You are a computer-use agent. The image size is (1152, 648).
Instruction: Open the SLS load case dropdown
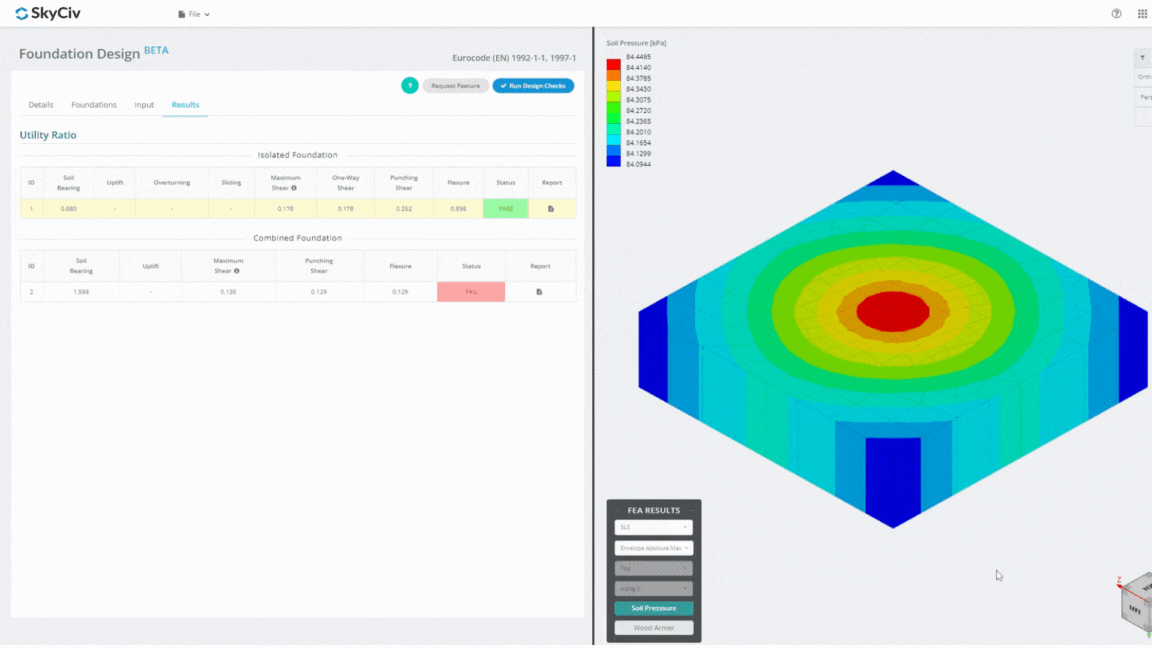point(653,527)
